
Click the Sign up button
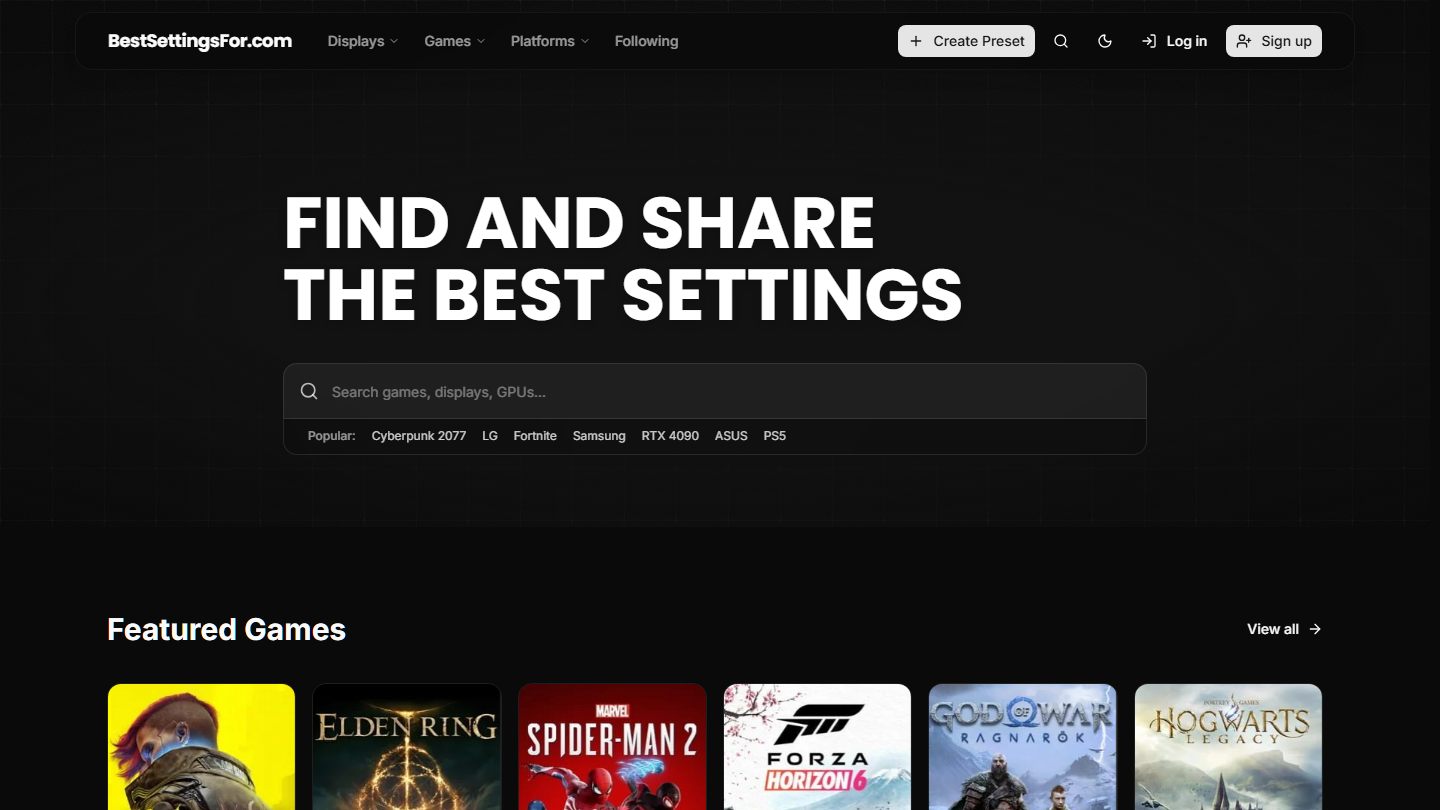pos(1274,41)
